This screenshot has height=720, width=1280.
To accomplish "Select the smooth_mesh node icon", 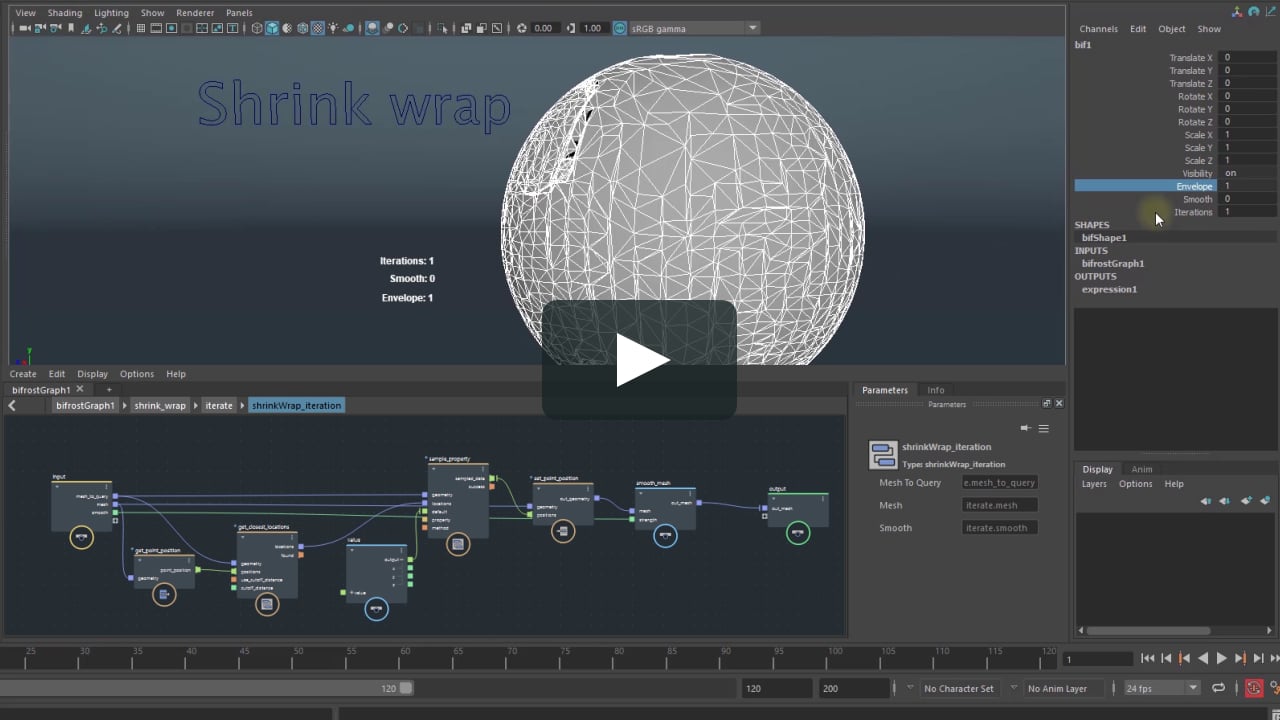I will tap(665, 536).
